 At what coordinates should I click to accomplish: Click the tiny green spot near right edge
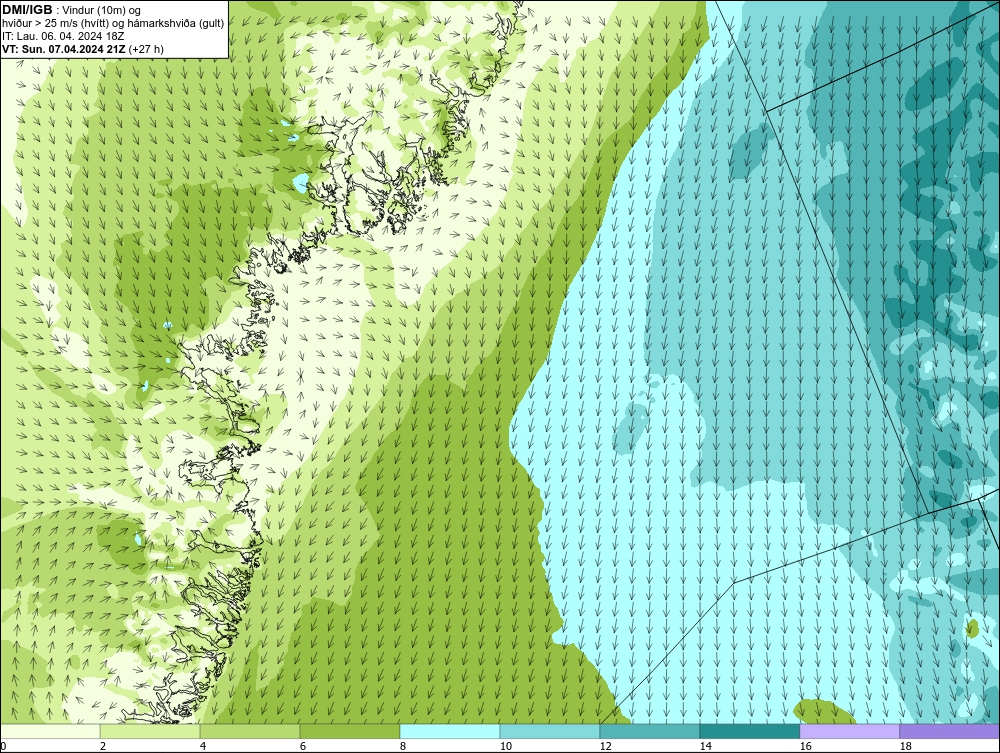973,628
